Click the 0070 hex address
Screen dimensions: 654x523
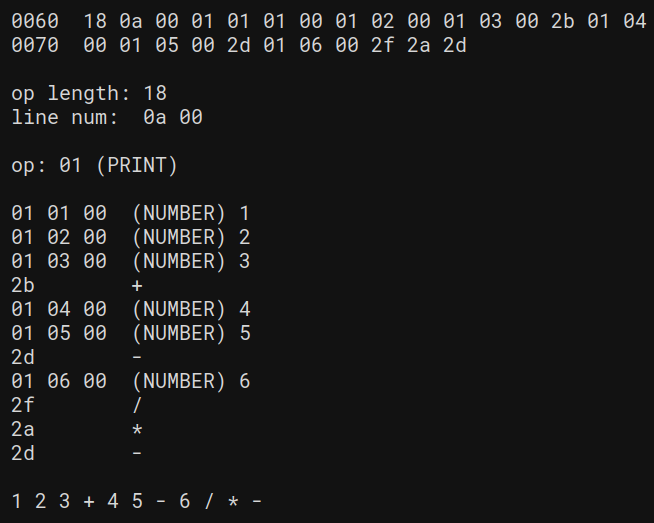click(x=35, y=45)
